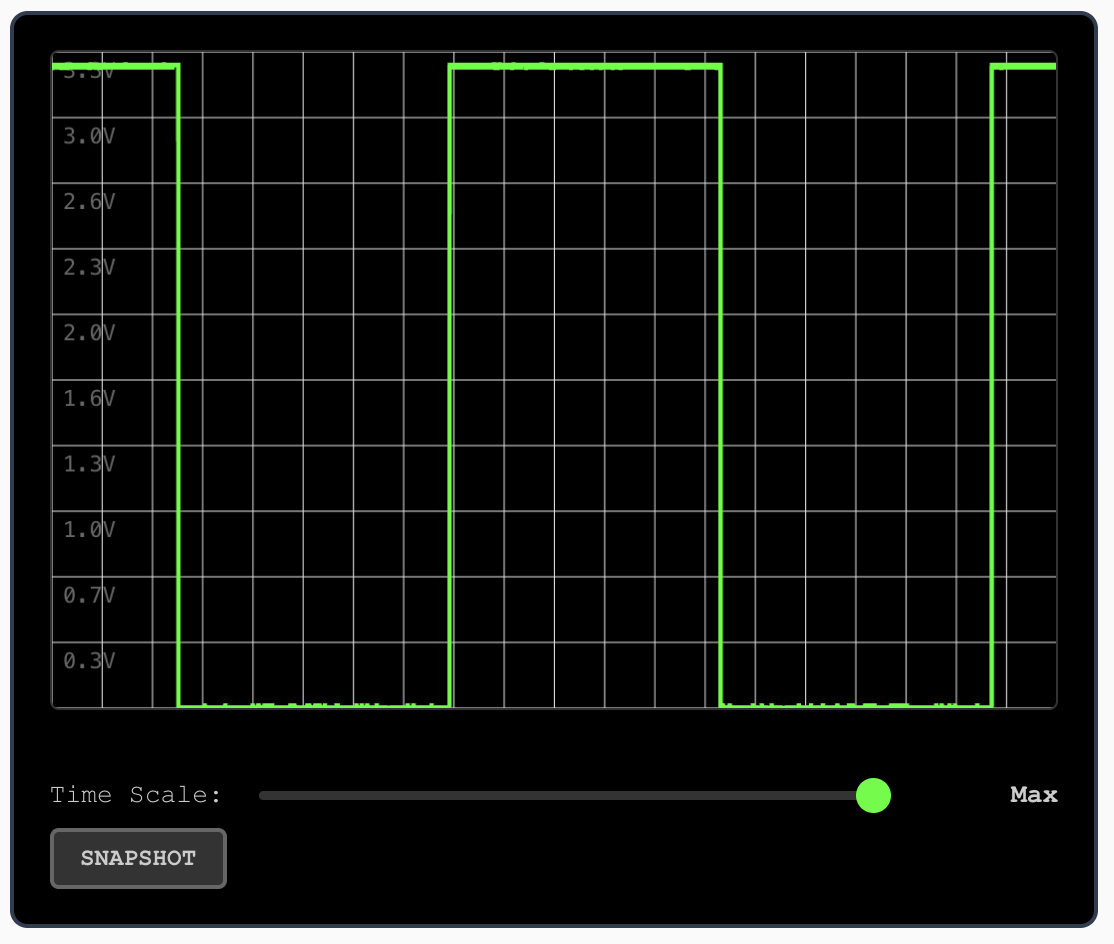
Task: Click the 2.3V axis label
Action: pos(89,267)
